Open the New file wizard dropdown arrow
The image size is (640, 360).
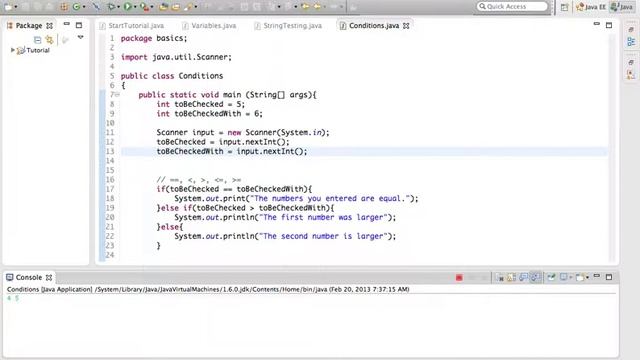pos(16,7)
